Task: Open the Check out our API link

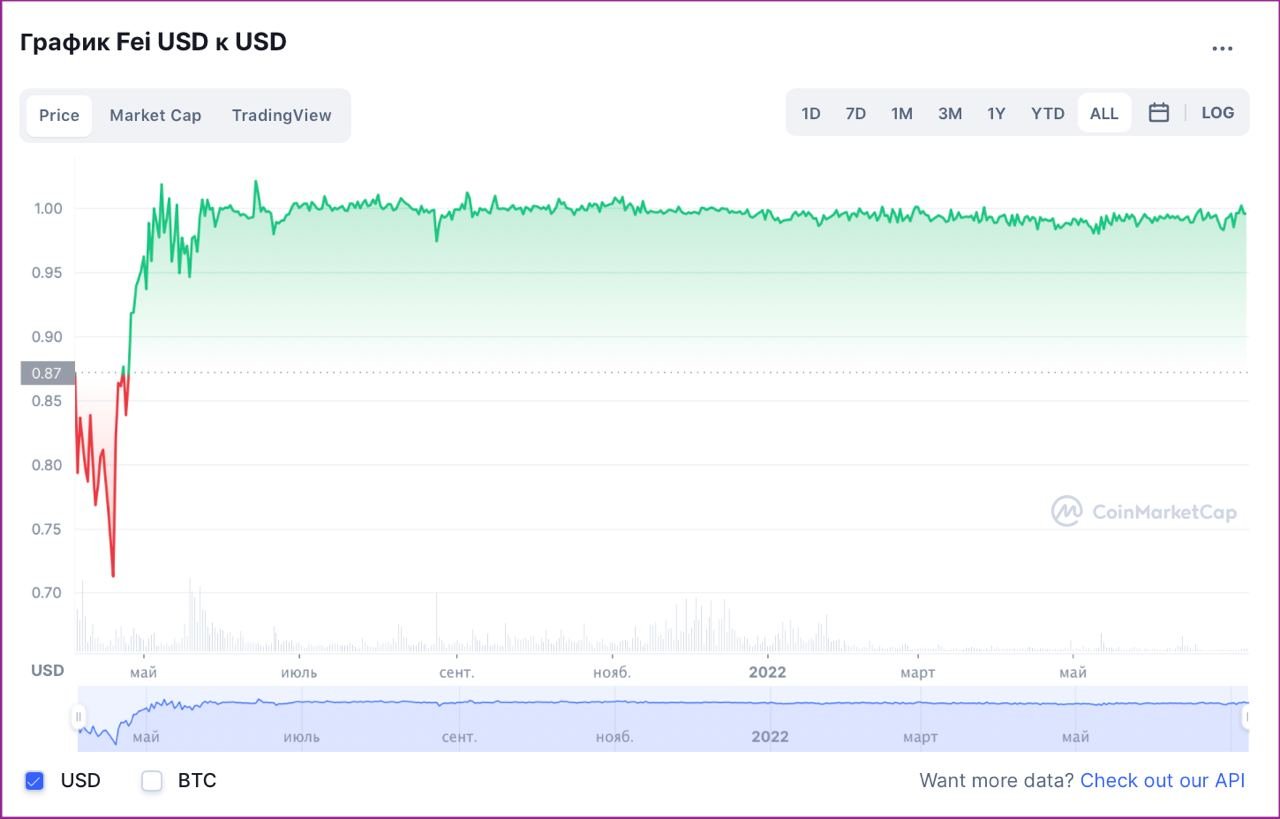Action: click(x=1162, y=781)
